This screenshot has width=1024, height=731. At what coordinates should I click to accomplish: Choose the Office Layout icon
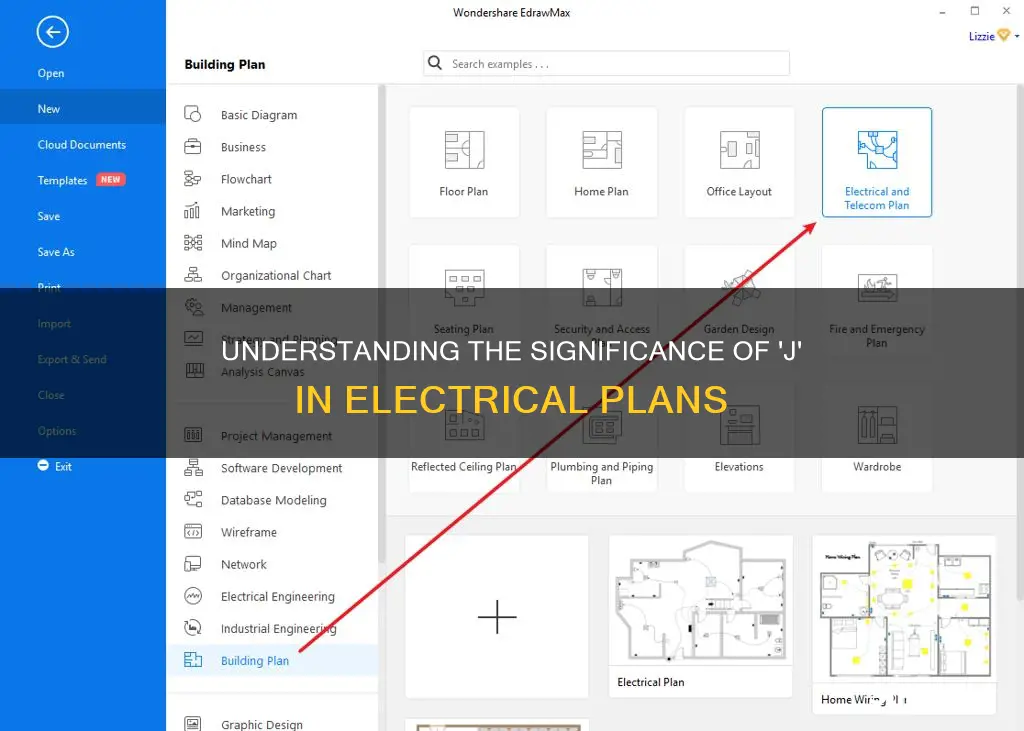pyautogui.click(x=739, y=150)
